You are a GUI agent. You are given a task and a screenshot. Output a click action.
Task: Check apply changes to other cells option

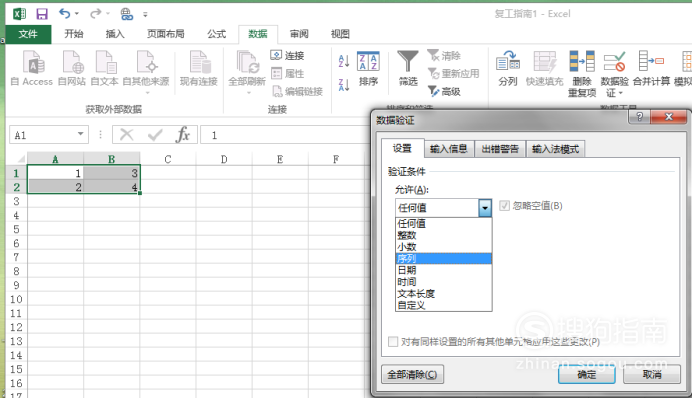coord(393,342)
